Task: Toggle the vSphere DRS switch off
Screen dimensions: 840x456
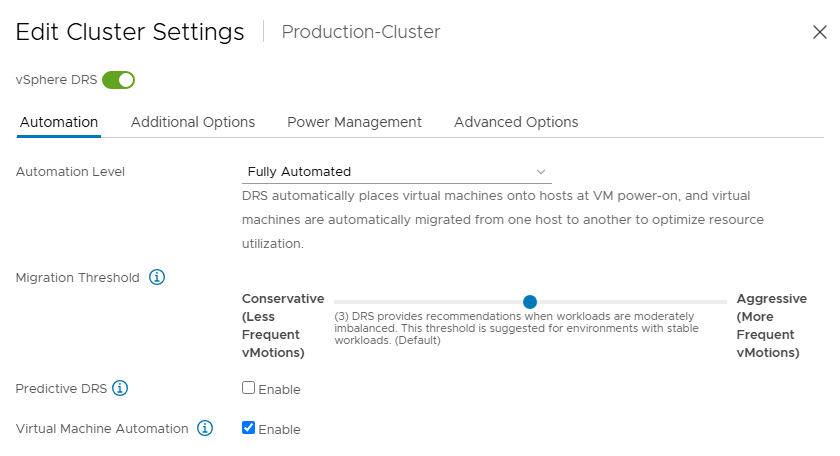Action: tap(118, 80)
